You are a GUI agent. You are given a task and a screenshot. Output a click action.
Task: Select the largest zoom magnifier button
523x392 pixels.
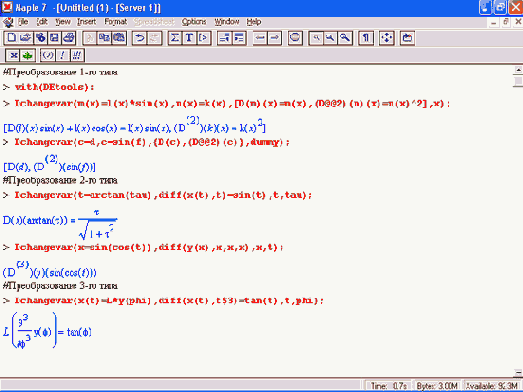tap(345, 38)
